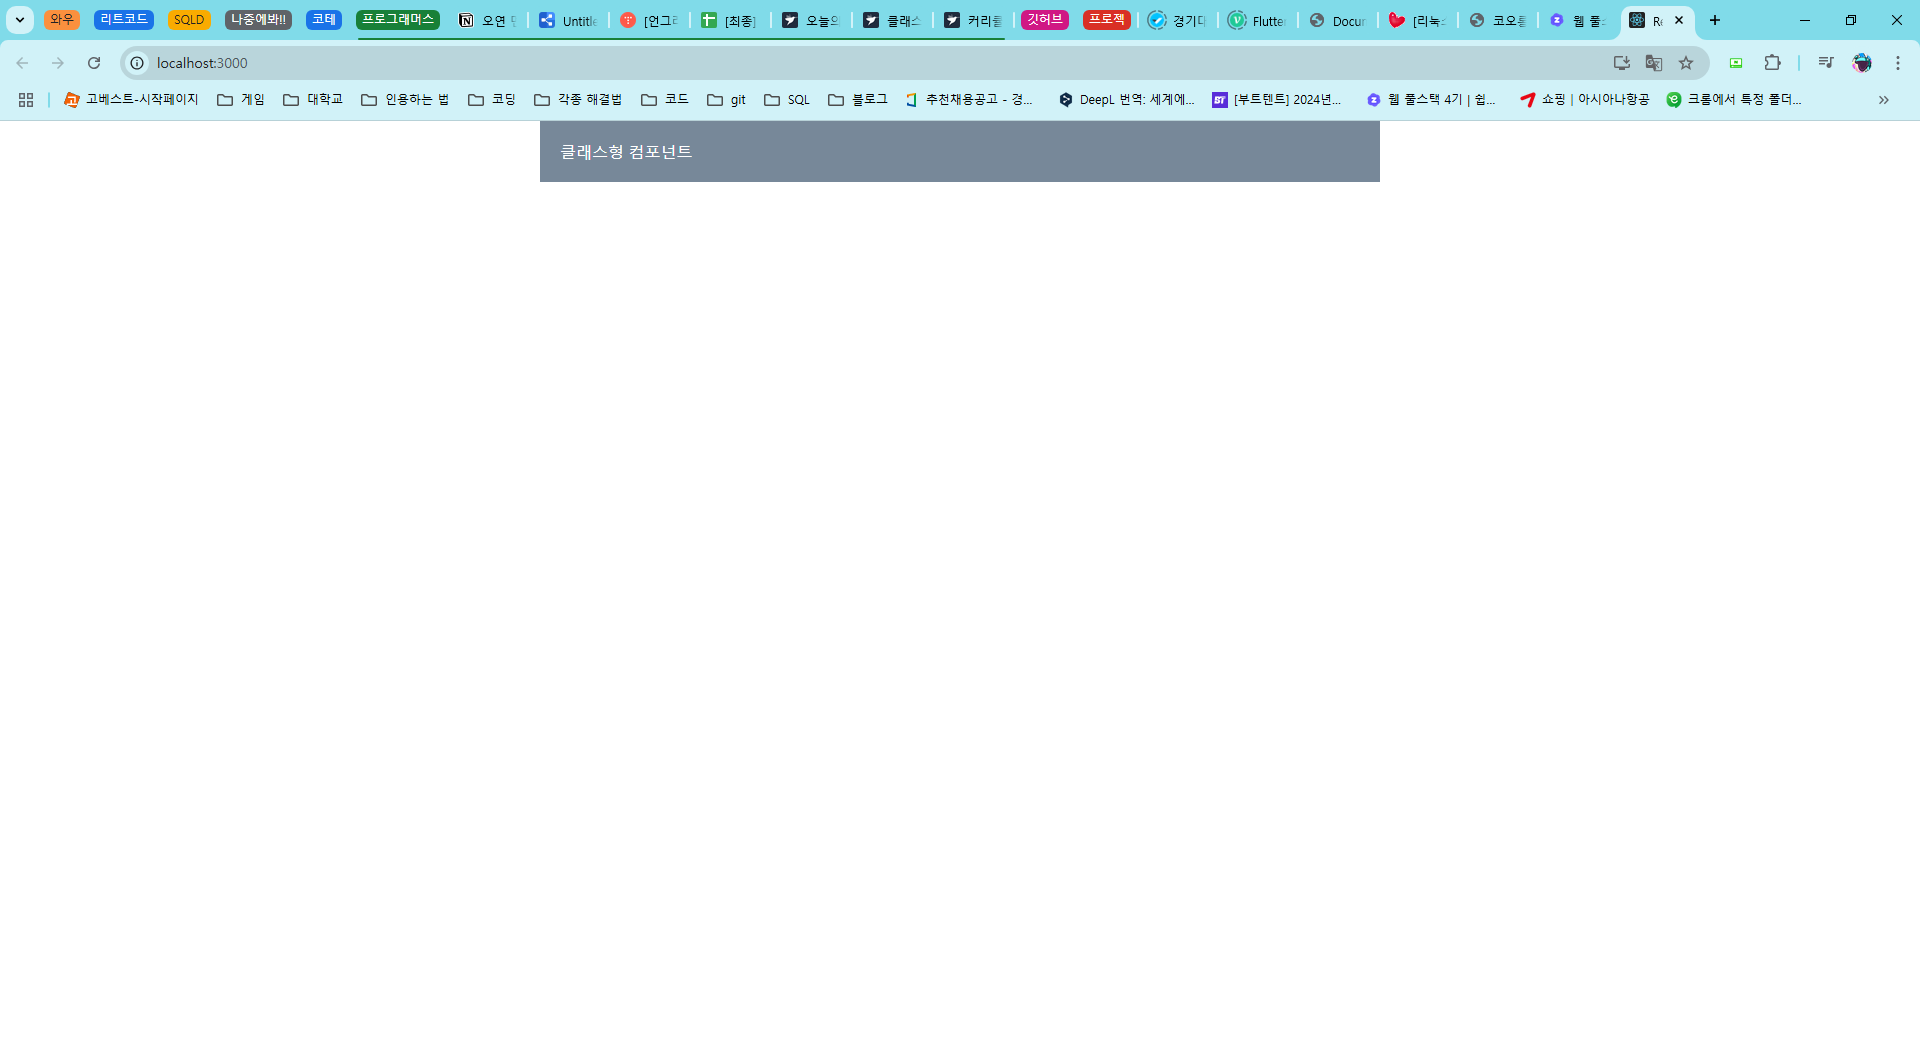
Task: Open the 고베스트-시작페이지 bookmark
Action: coord(131,100)
